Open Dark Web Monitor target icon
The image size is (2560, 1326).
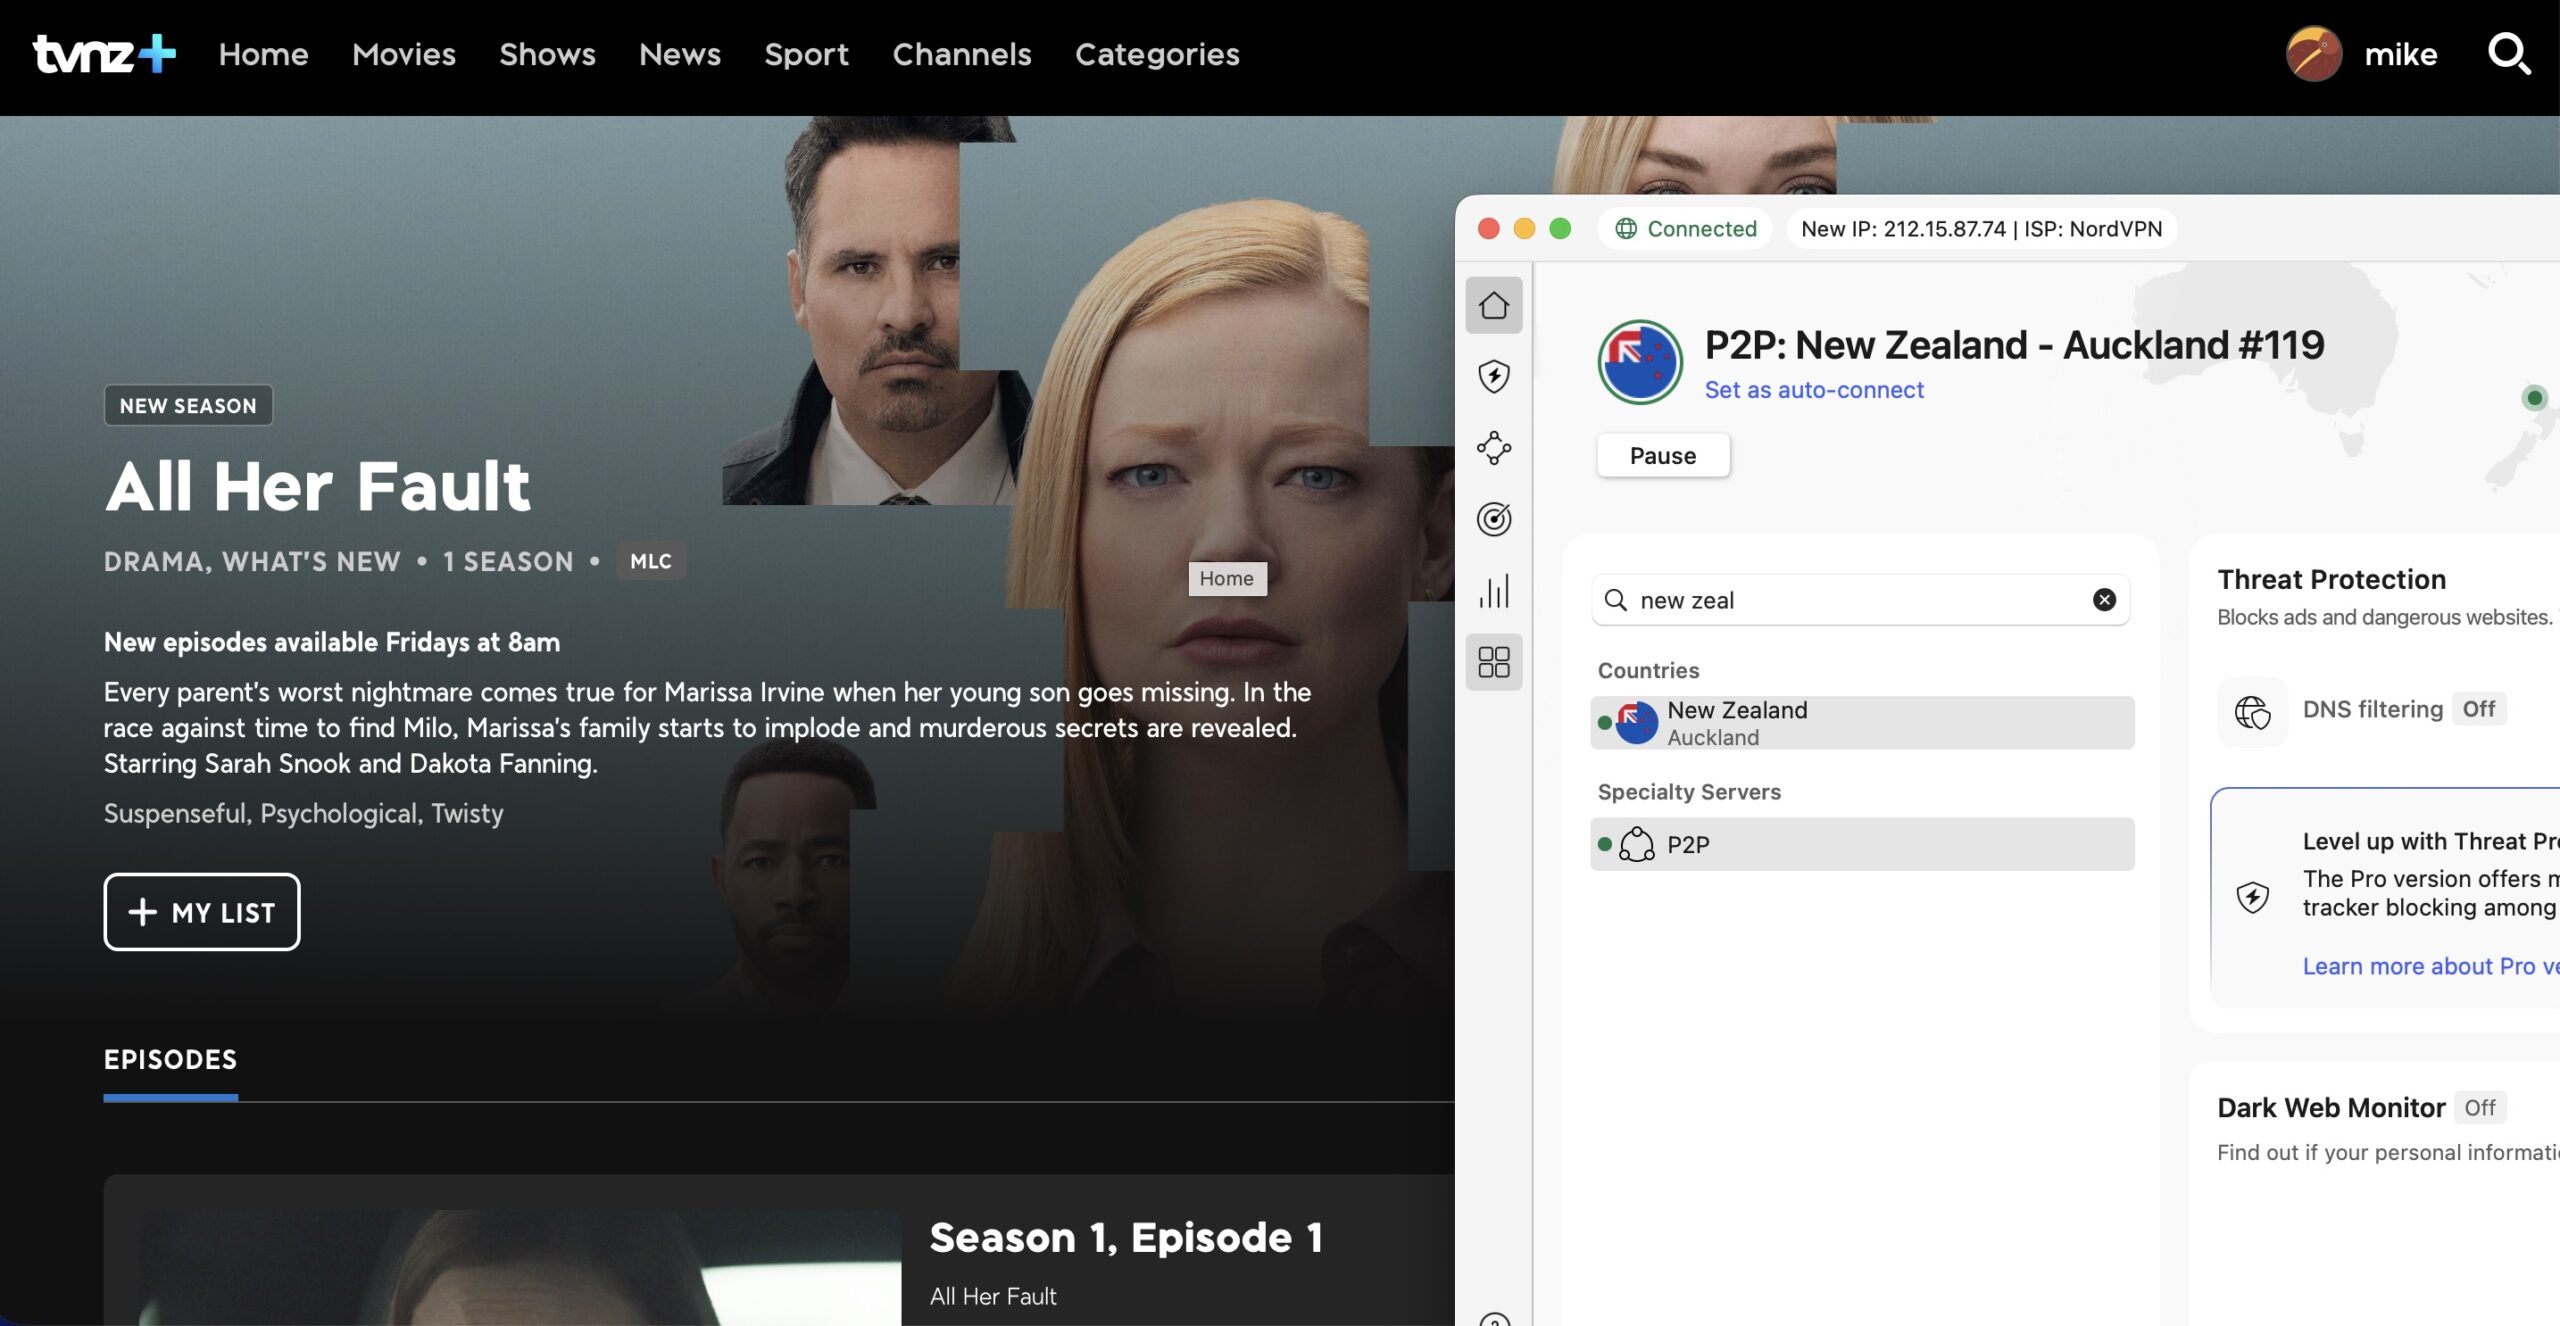pyautogui.click(x=1494, y=519)
